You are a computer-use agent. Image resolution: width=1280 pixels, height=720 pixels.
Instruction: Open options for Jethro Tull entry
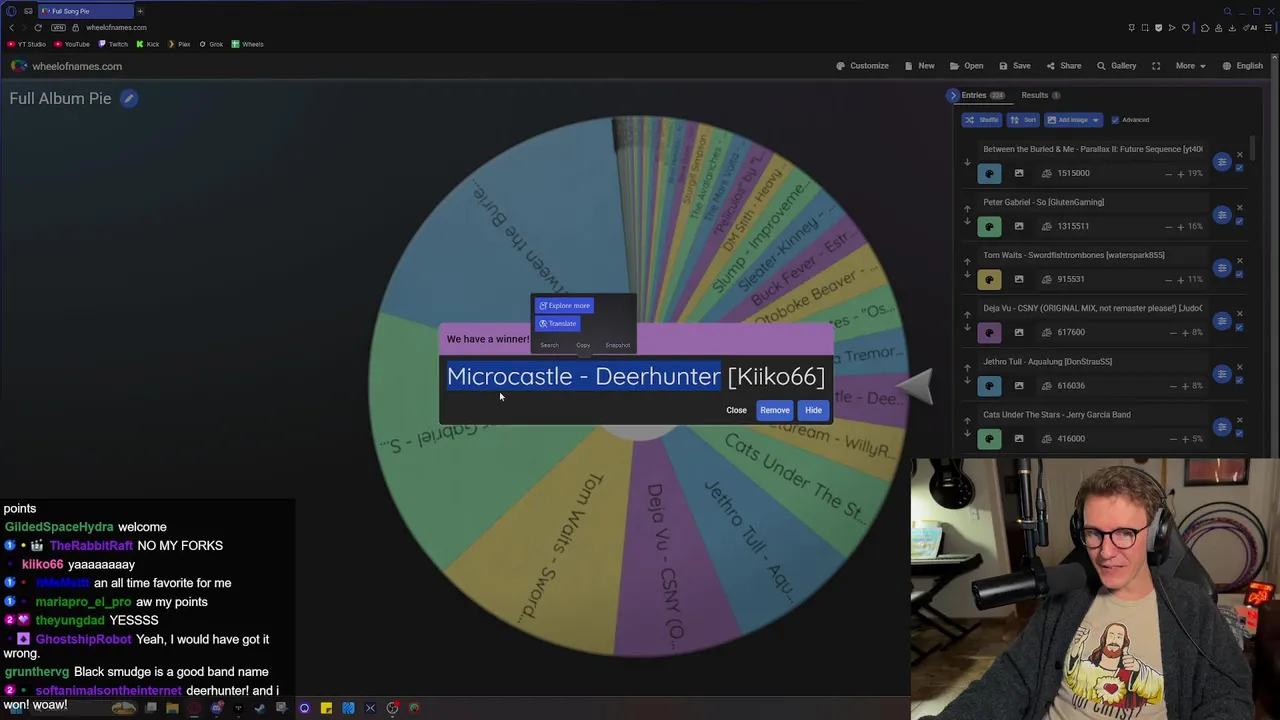[x=1222, y=374]
